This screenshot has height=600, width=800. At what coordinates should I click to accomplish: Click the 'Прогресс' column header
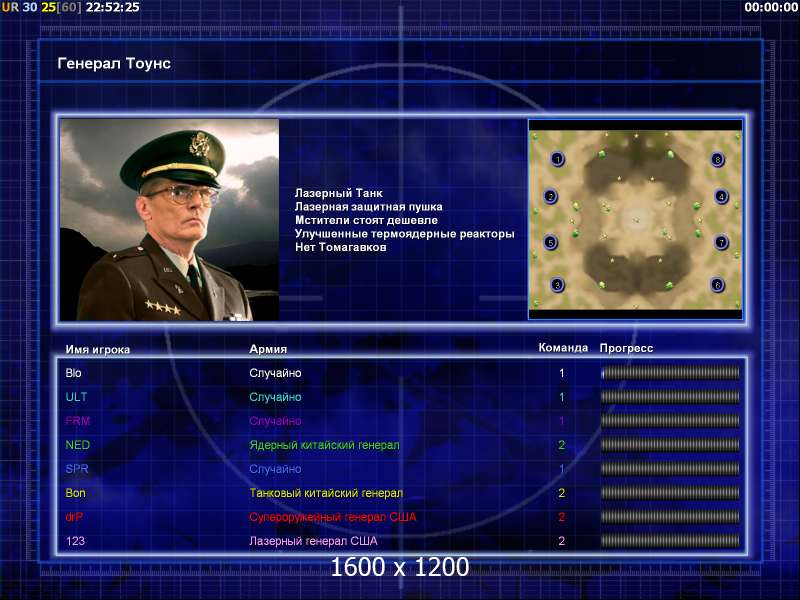click(x=626, y=348)
